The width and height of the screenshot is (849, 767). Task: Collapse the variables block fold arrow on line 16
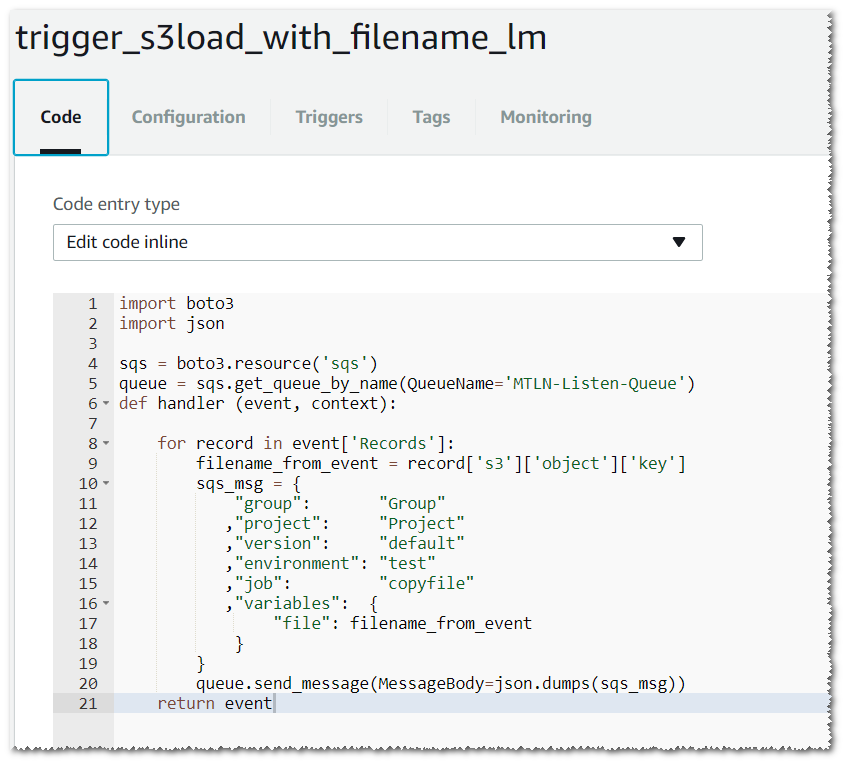click(x=106, y=603)
